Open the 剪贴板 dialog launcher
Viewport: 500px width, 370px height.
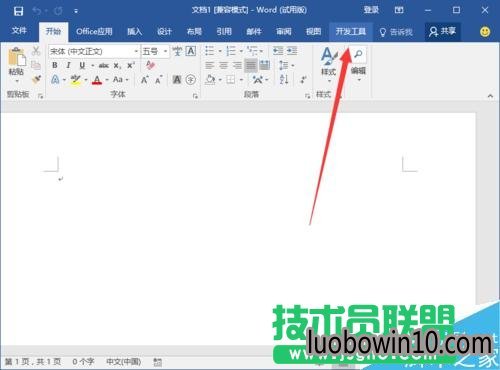[41, 96]
